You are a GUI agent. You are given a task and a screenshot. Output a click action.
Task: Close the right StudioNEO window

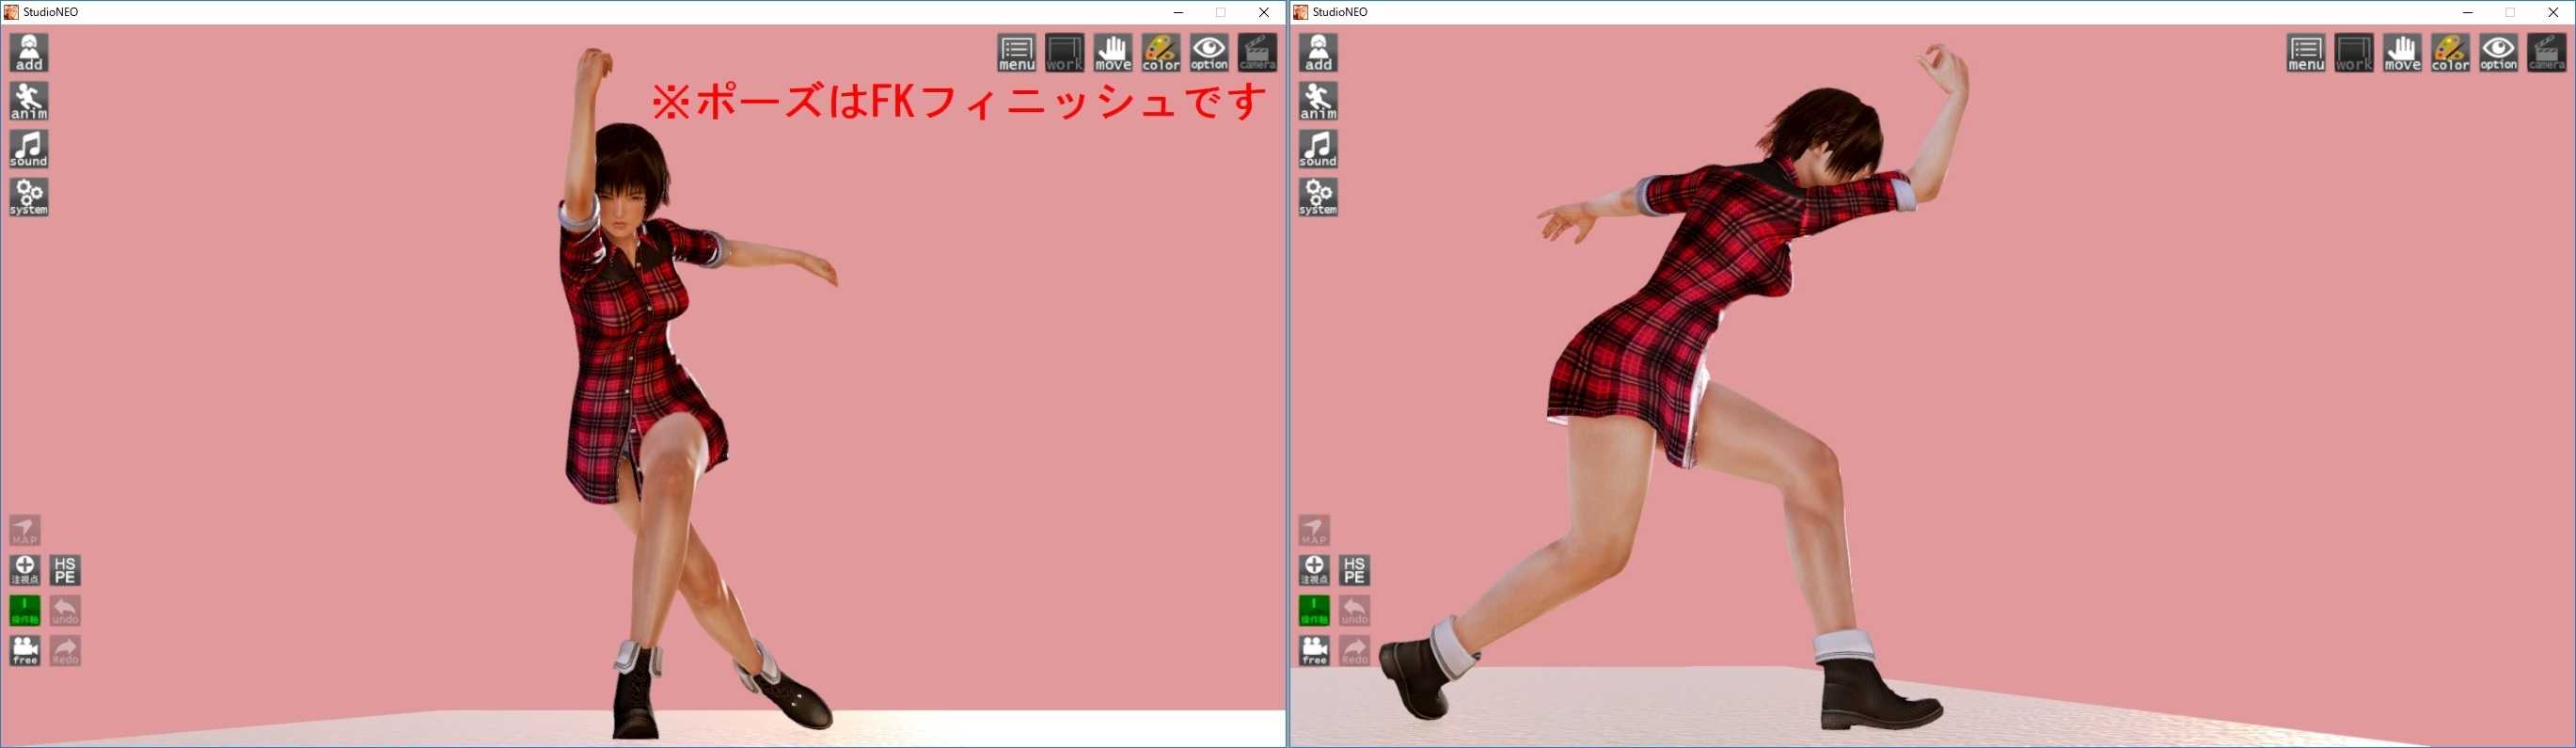[2553, 12]
